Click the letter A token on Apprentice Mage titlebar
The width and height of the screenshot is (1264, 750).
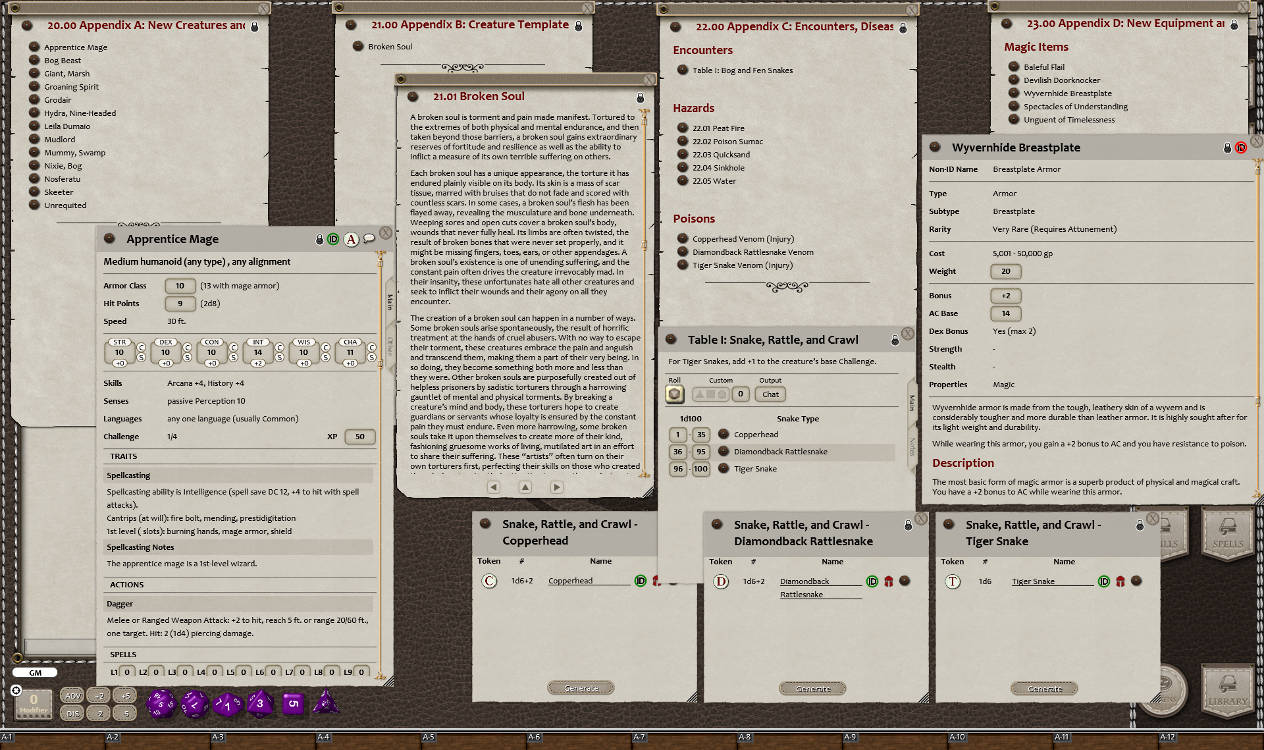pos(351,239)
